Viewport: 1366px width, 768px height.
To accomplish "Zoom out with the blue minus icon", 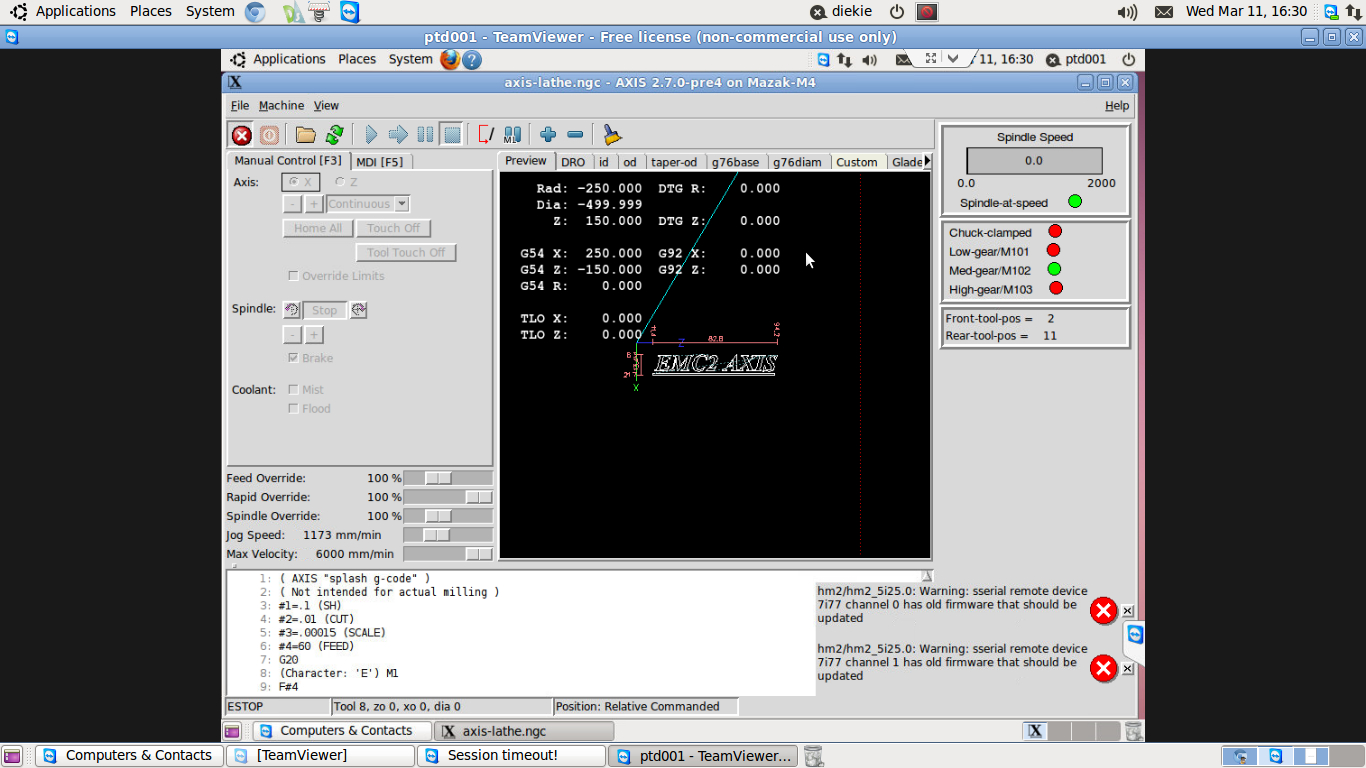I will 575,135.
